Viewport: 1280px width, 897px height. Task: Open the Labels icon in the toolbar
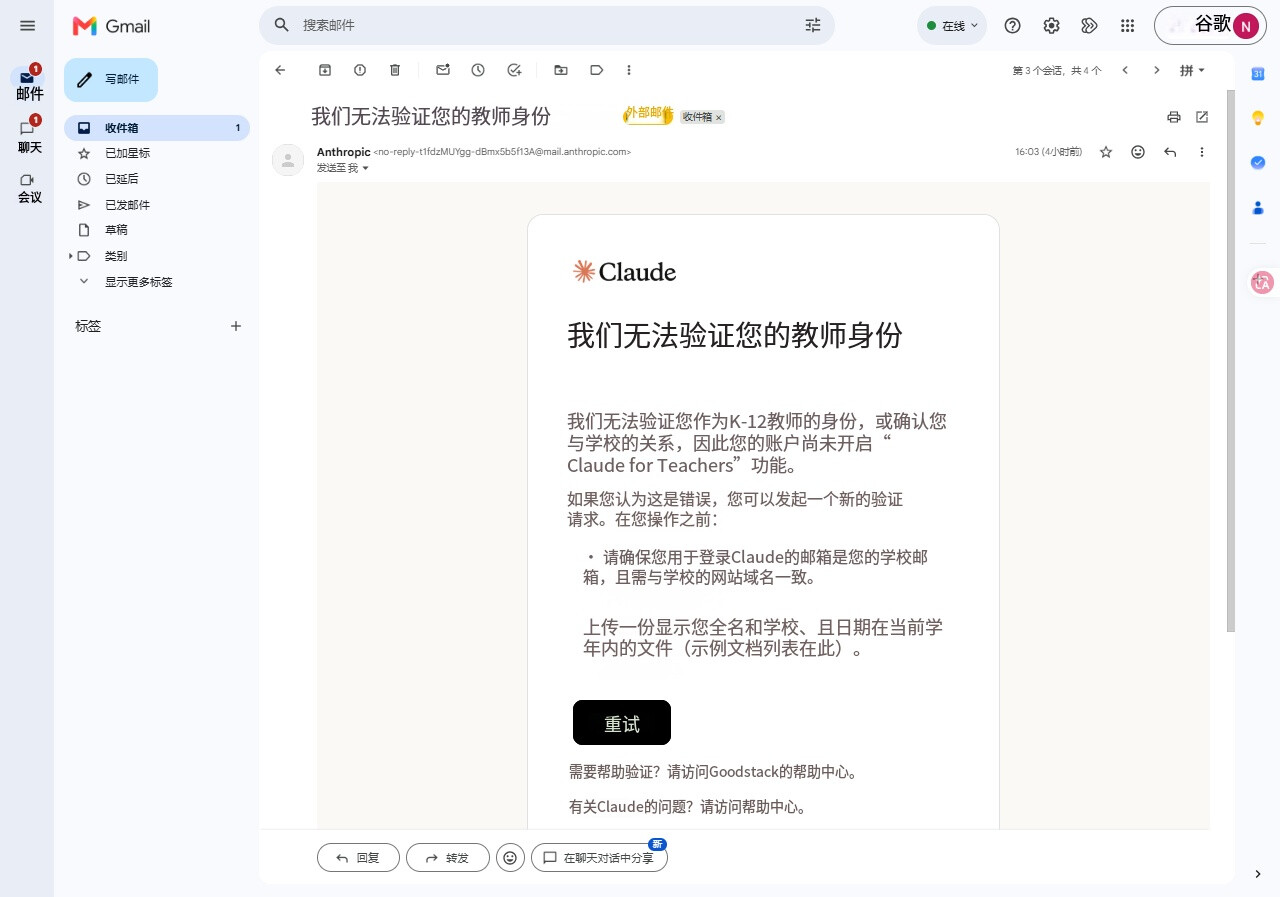[x=596, y=70]
